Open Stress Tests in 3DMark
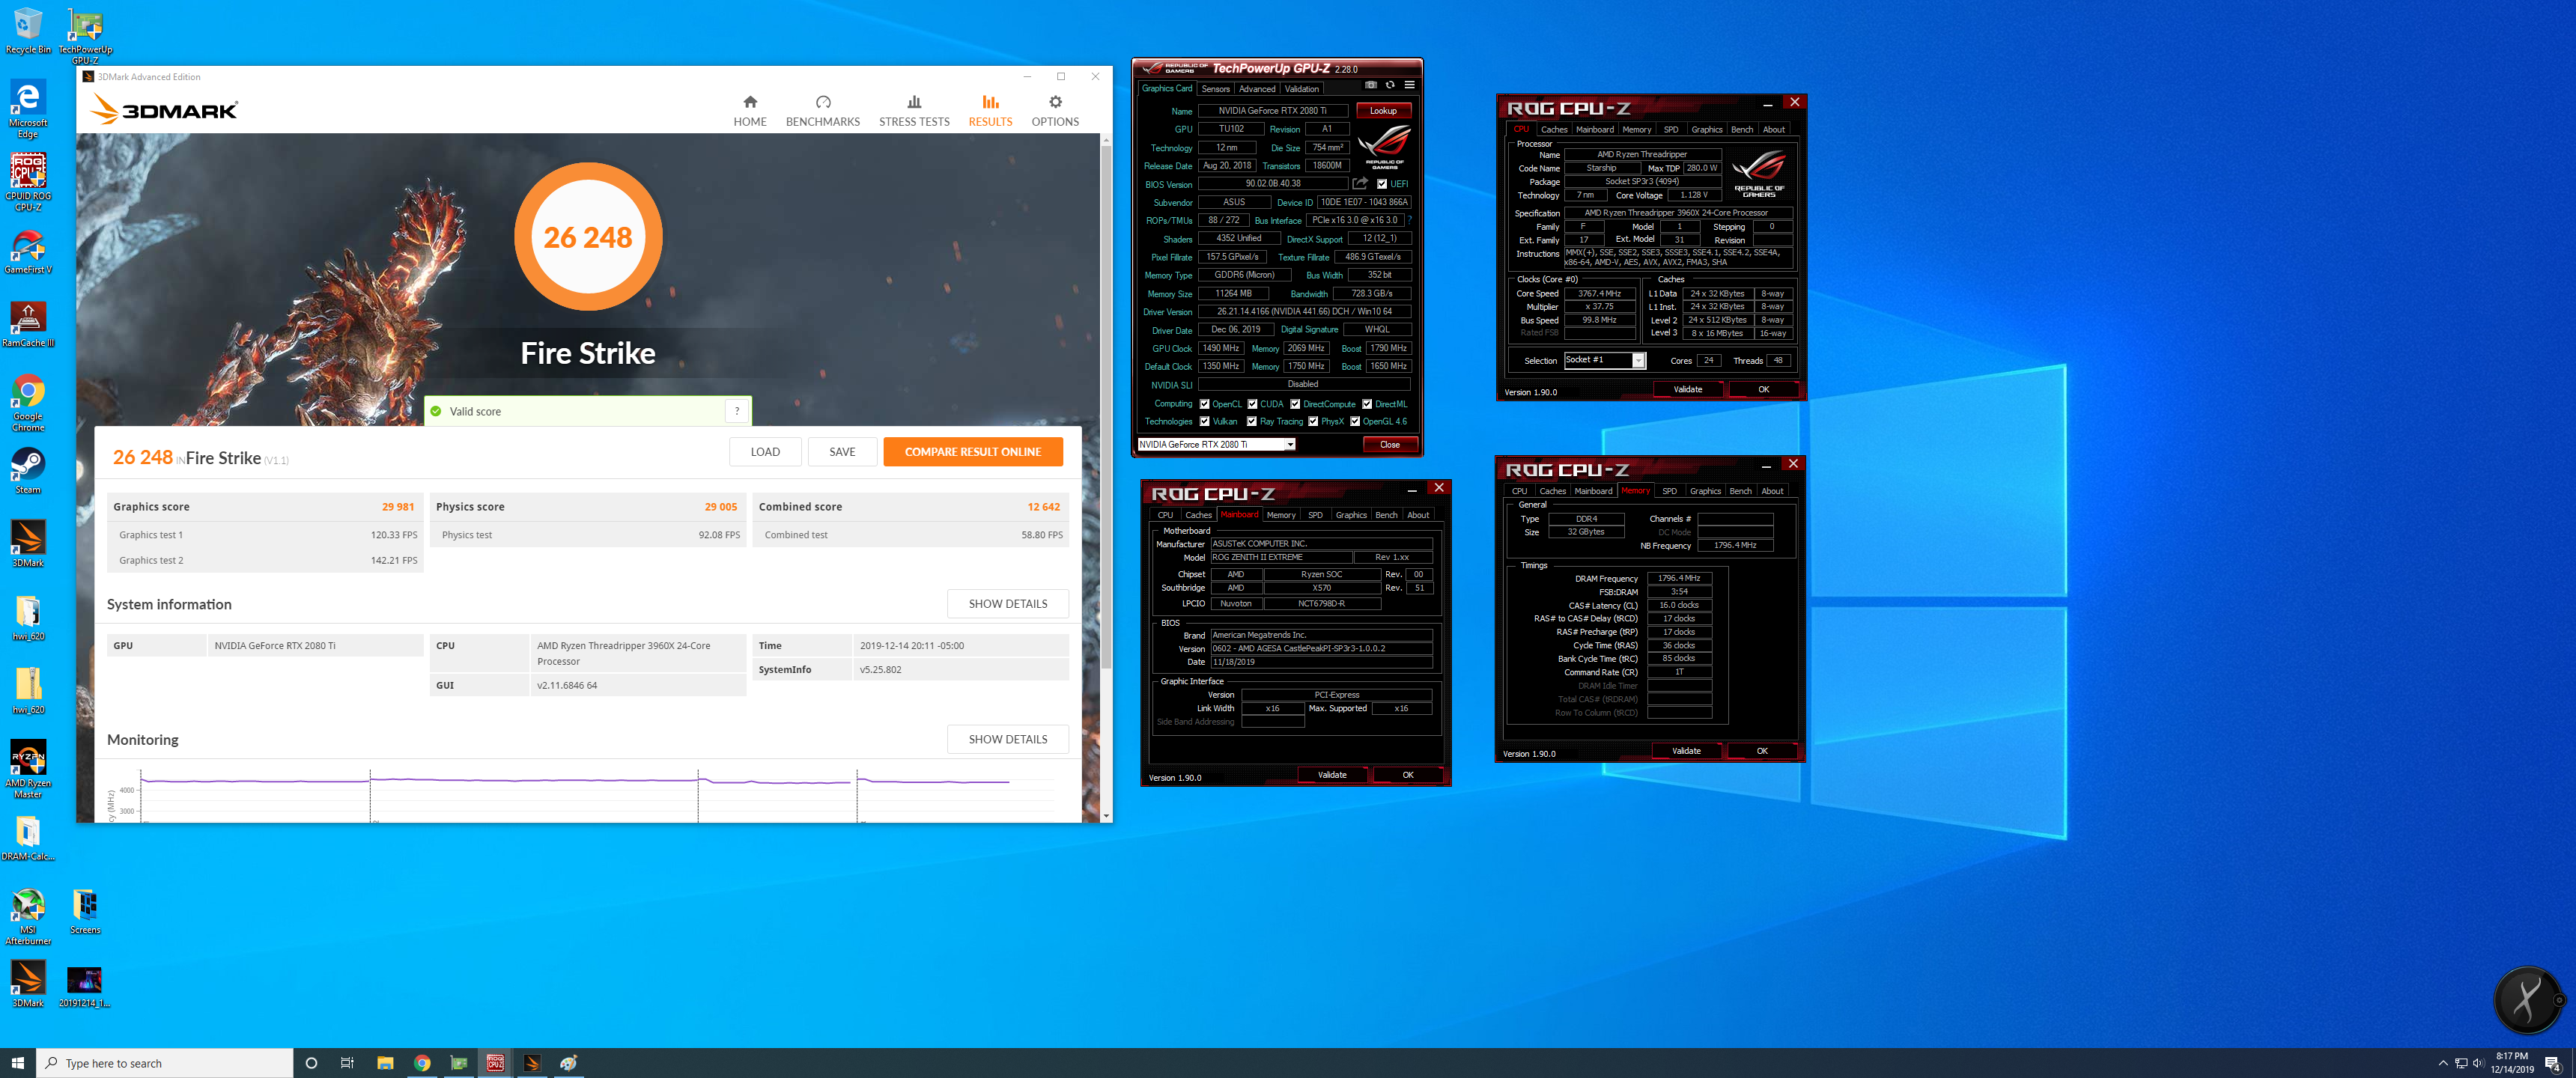 (914, 111)
